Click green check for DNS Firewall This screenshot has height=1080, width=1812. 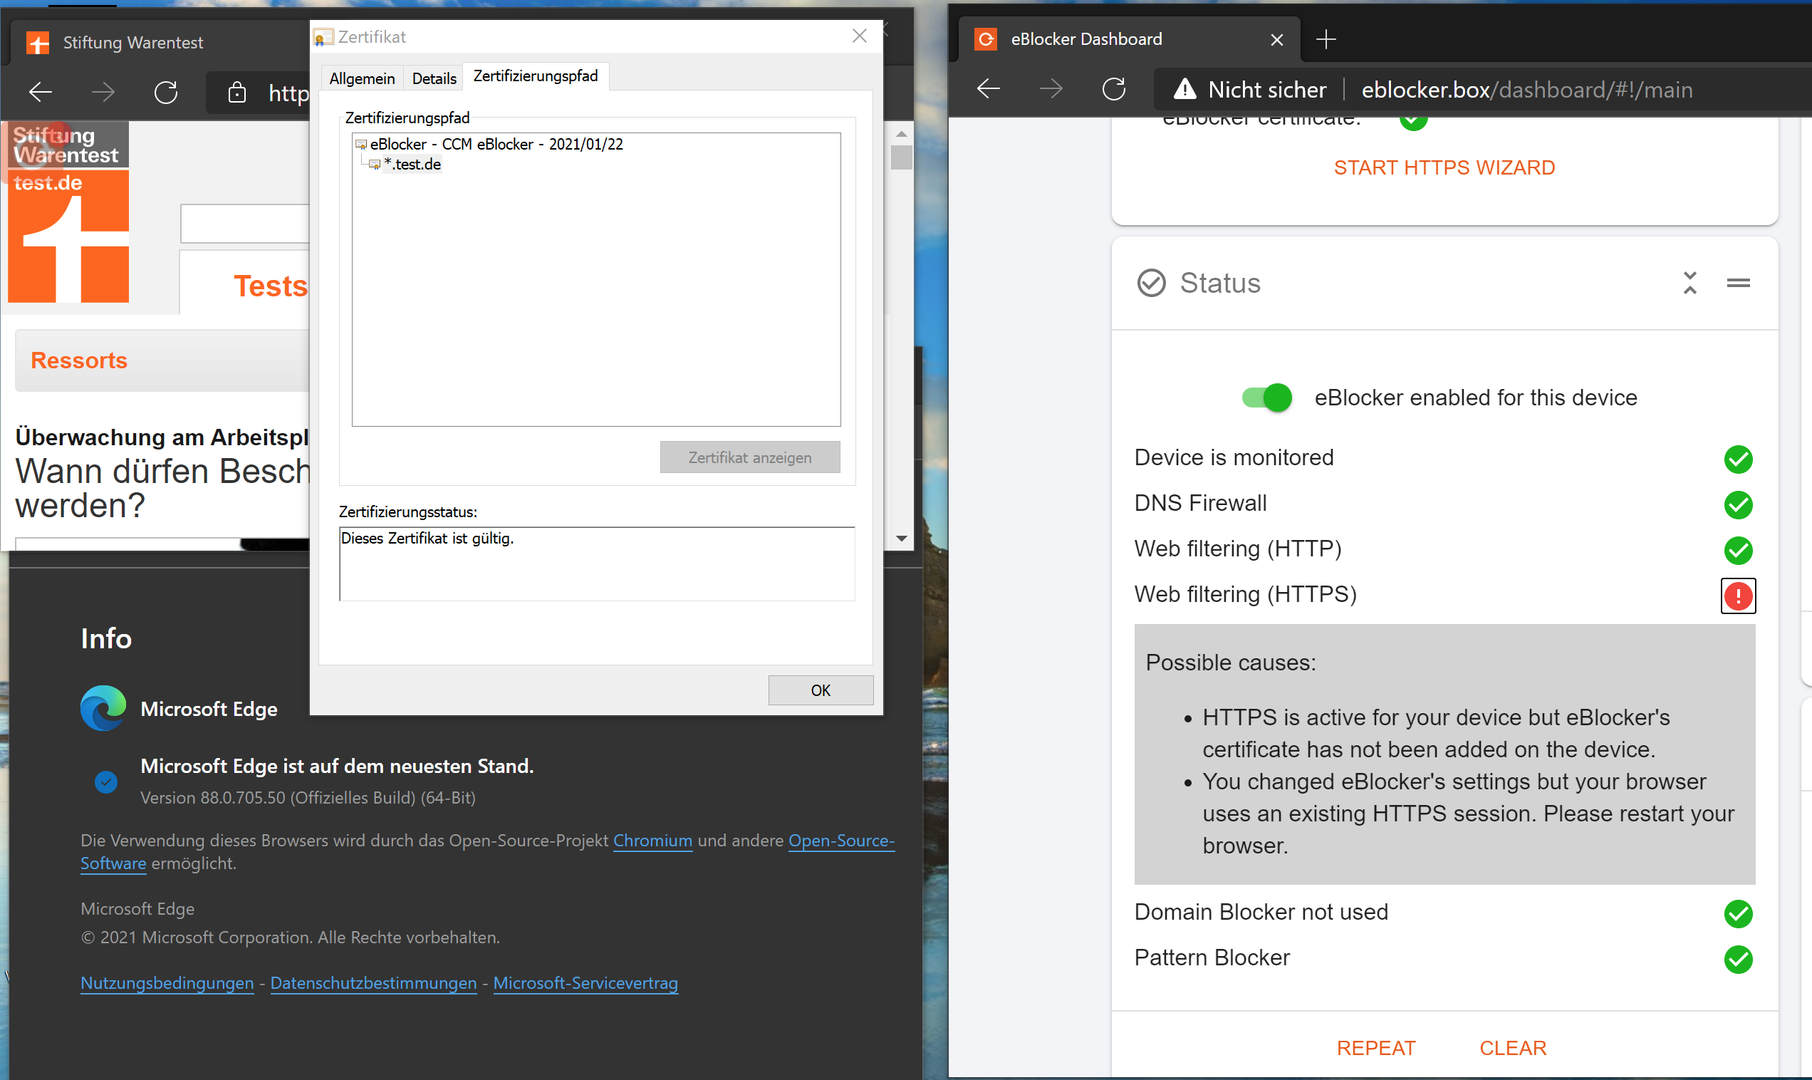tap(1738, 505)
